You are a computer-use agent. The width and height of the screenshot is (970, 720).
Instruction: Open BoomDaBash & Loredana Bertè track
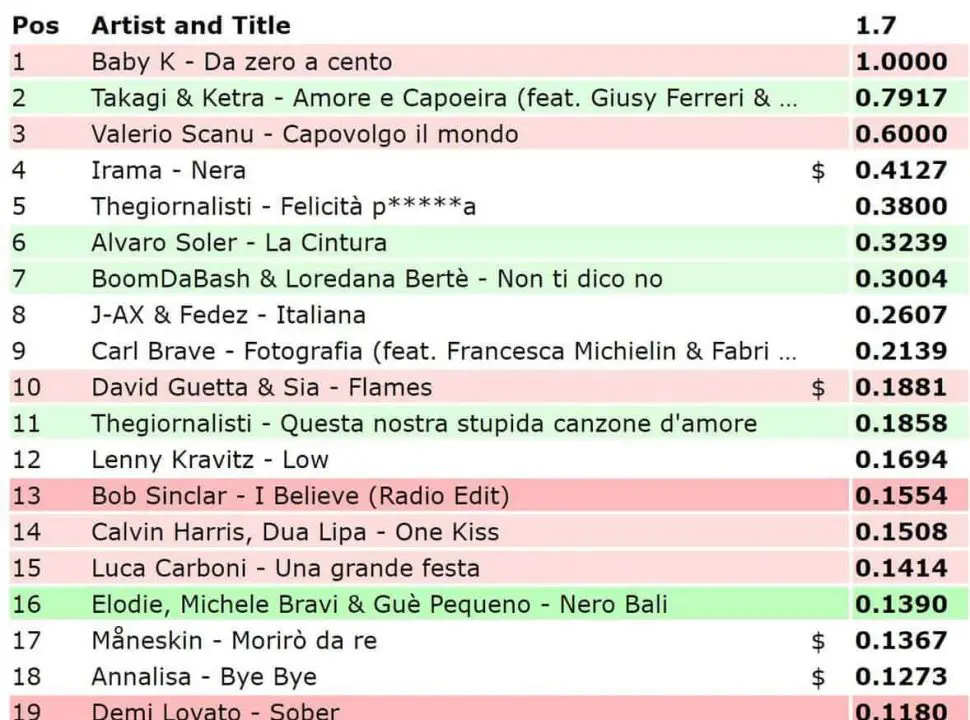[x=377, y=279]
